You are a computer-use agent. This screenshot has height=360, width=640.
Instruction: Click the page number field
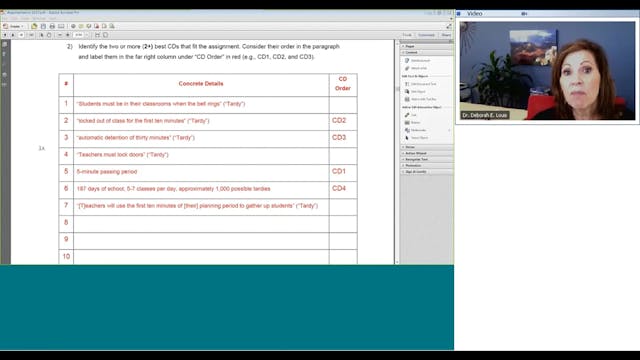(22, 35)
